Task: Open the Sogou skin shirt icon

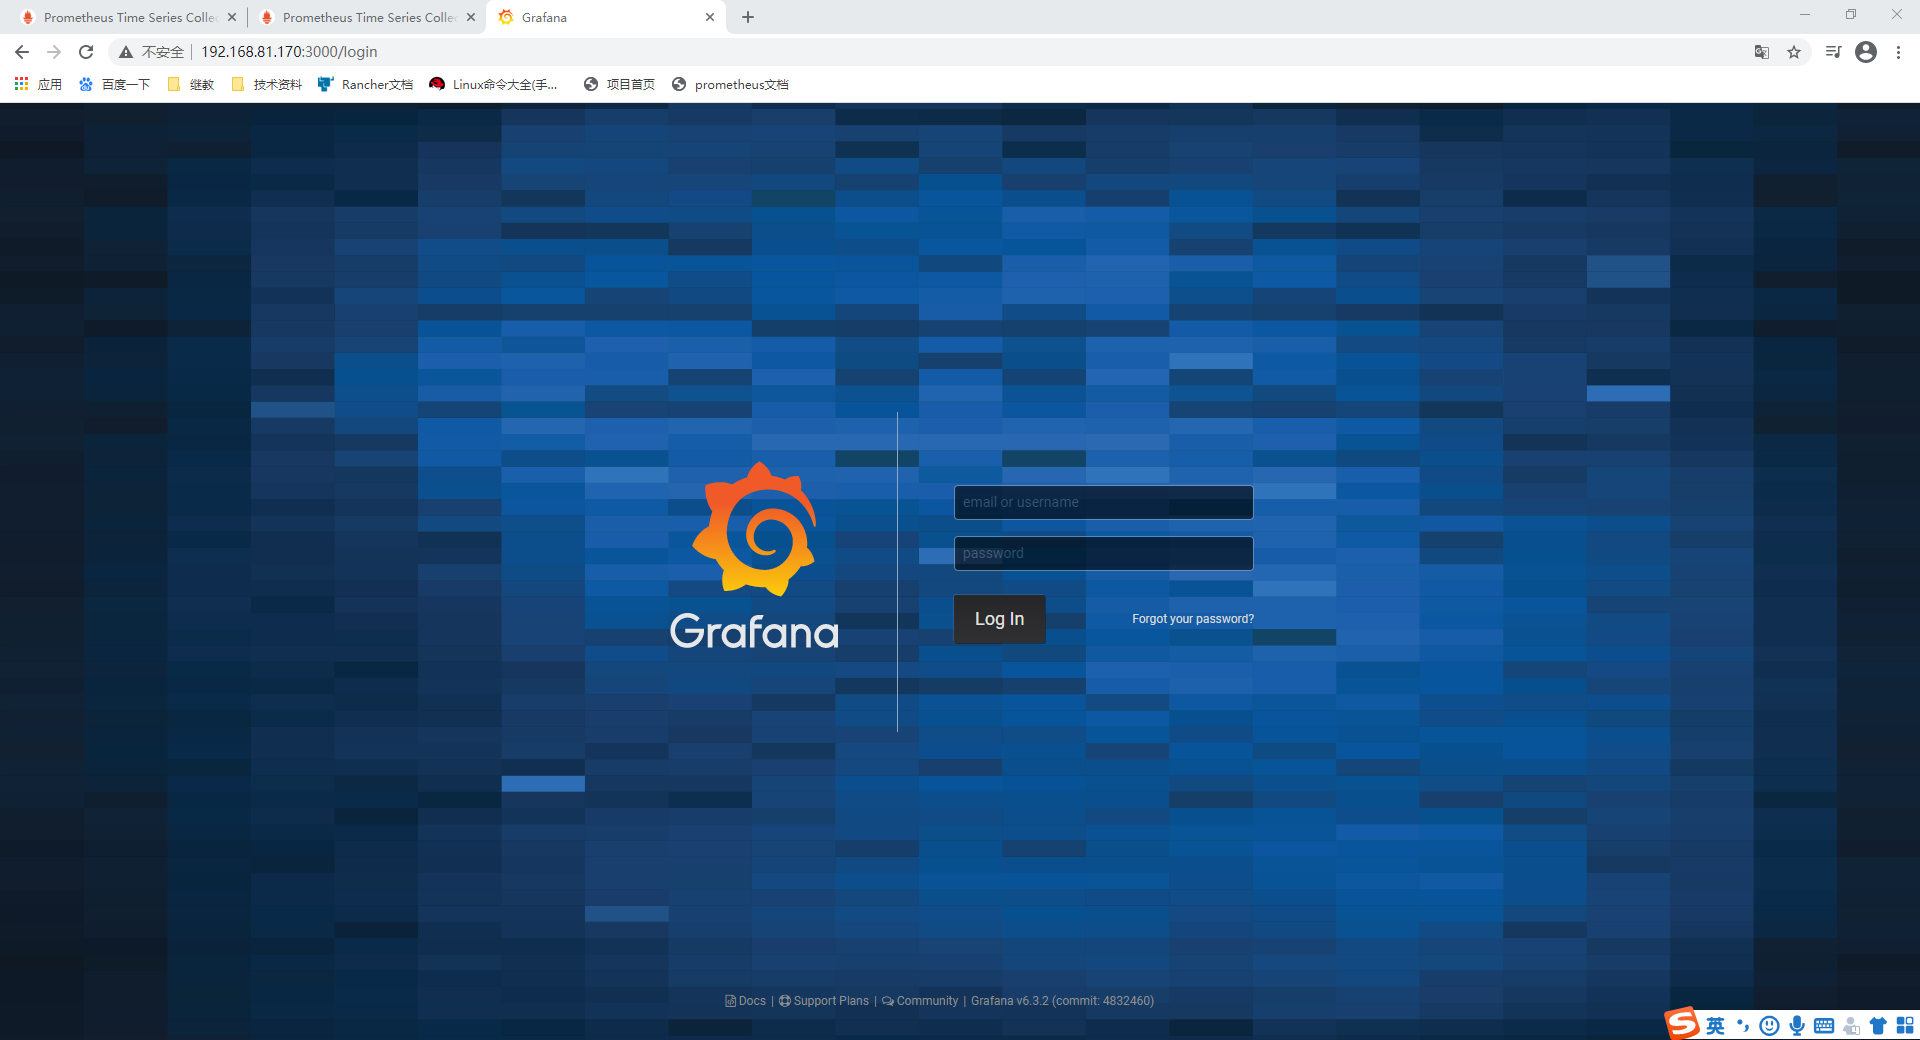Action: coord(1878,1026)
